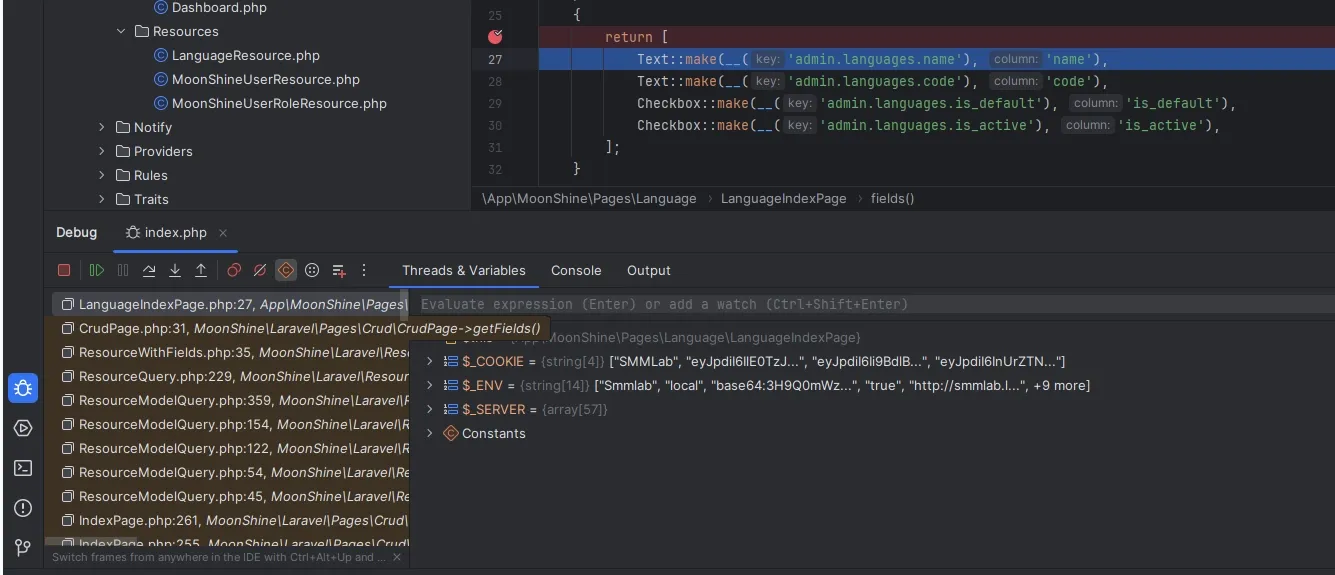This screenshot has width=1335, height=575.
Task: Step into the function
Action: pyautogui.click(x=175, y=270)
